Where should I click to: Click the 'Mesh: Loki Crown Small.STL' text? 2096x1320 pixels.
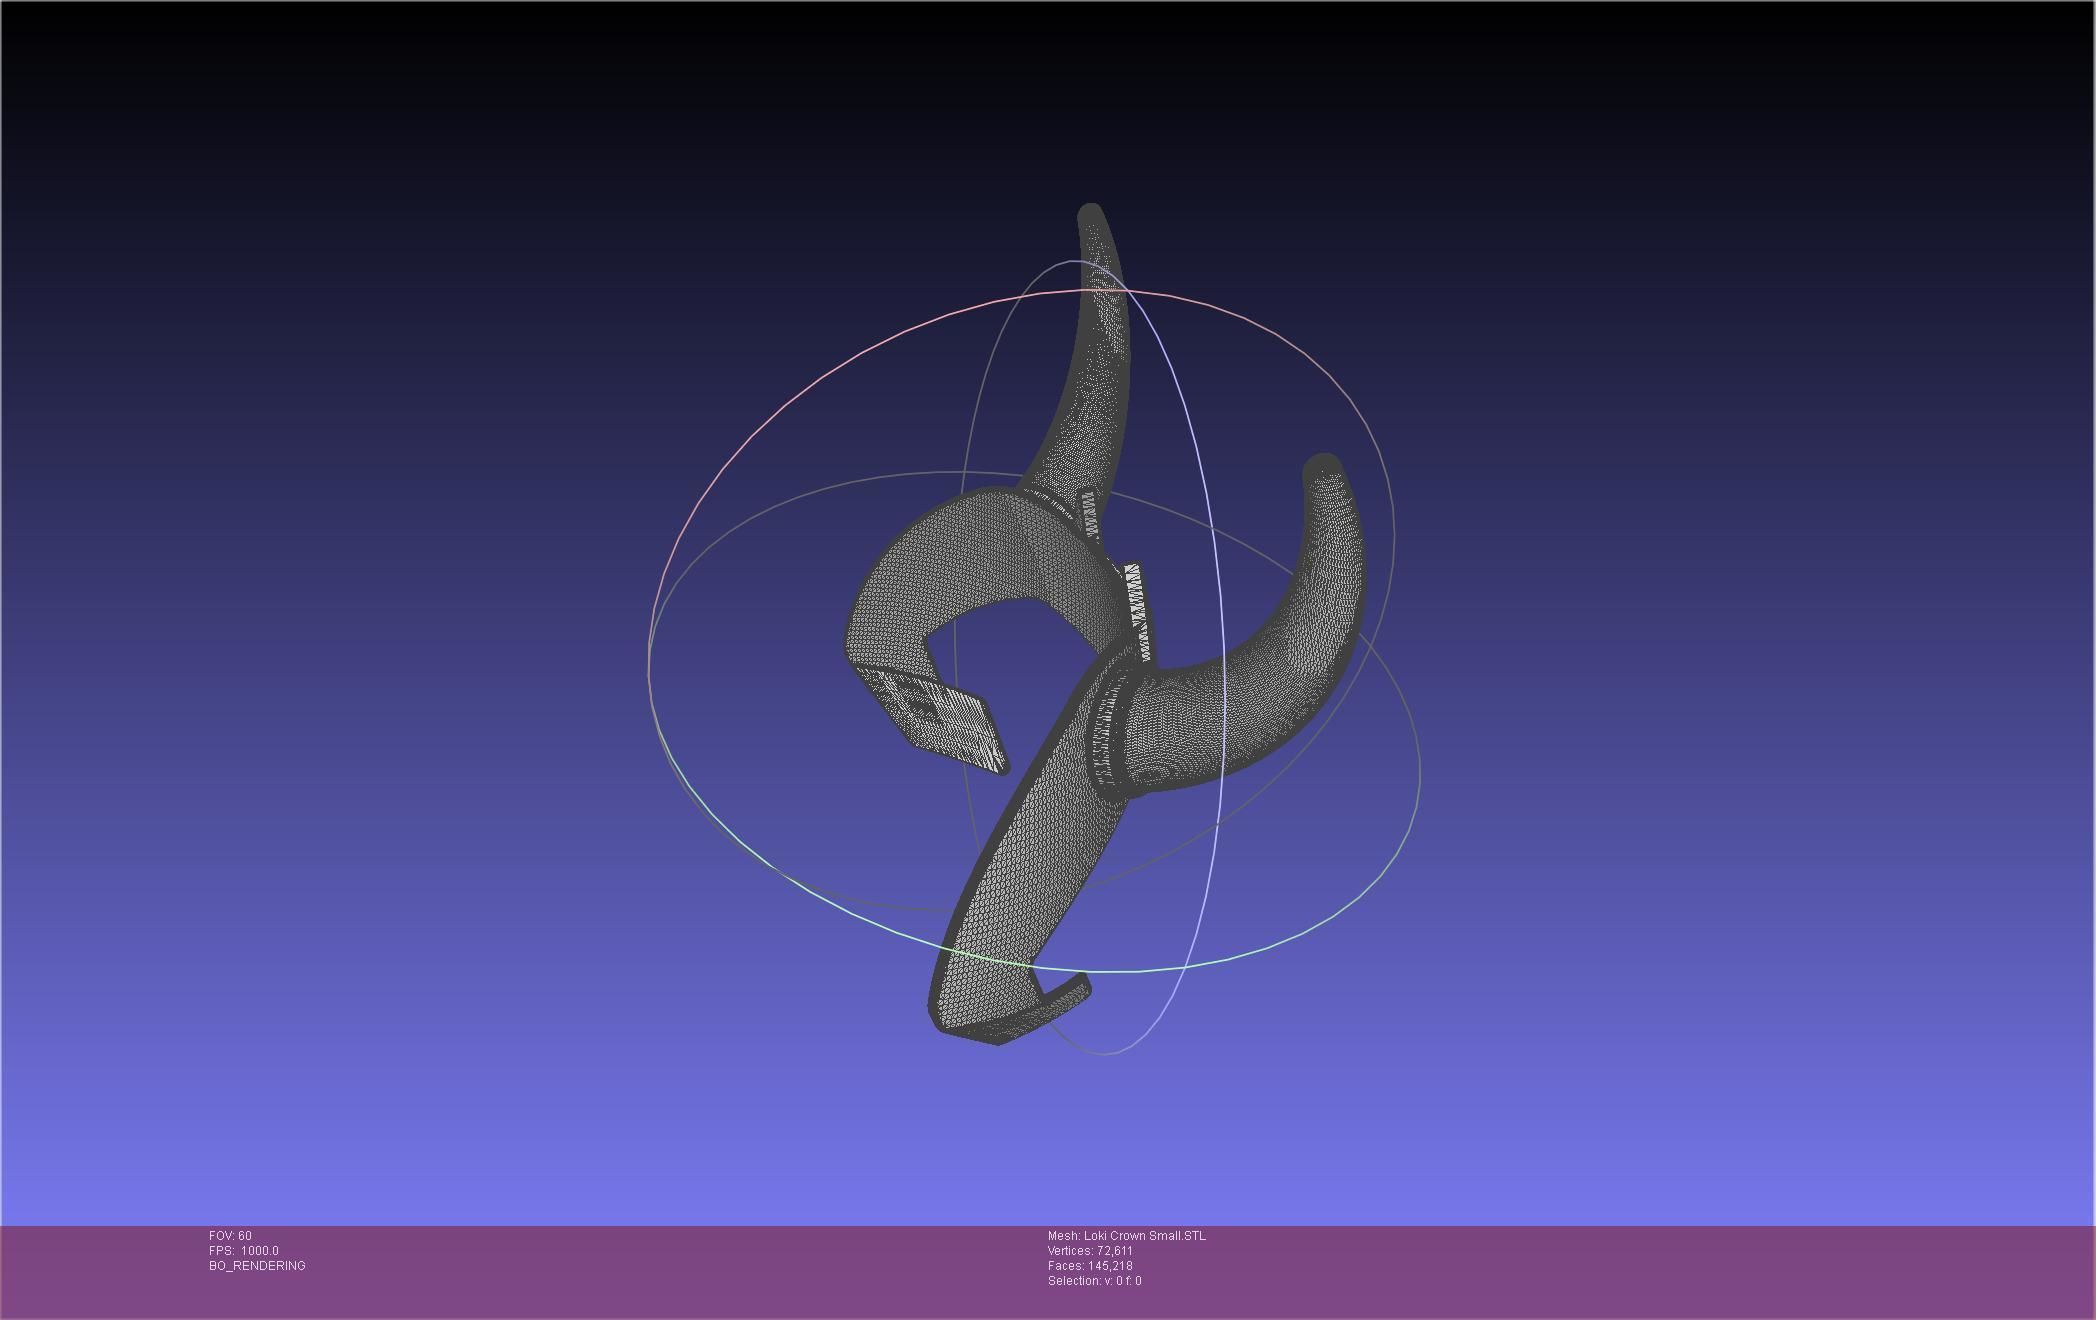pyautogui.click(x=1127, y=1236)
